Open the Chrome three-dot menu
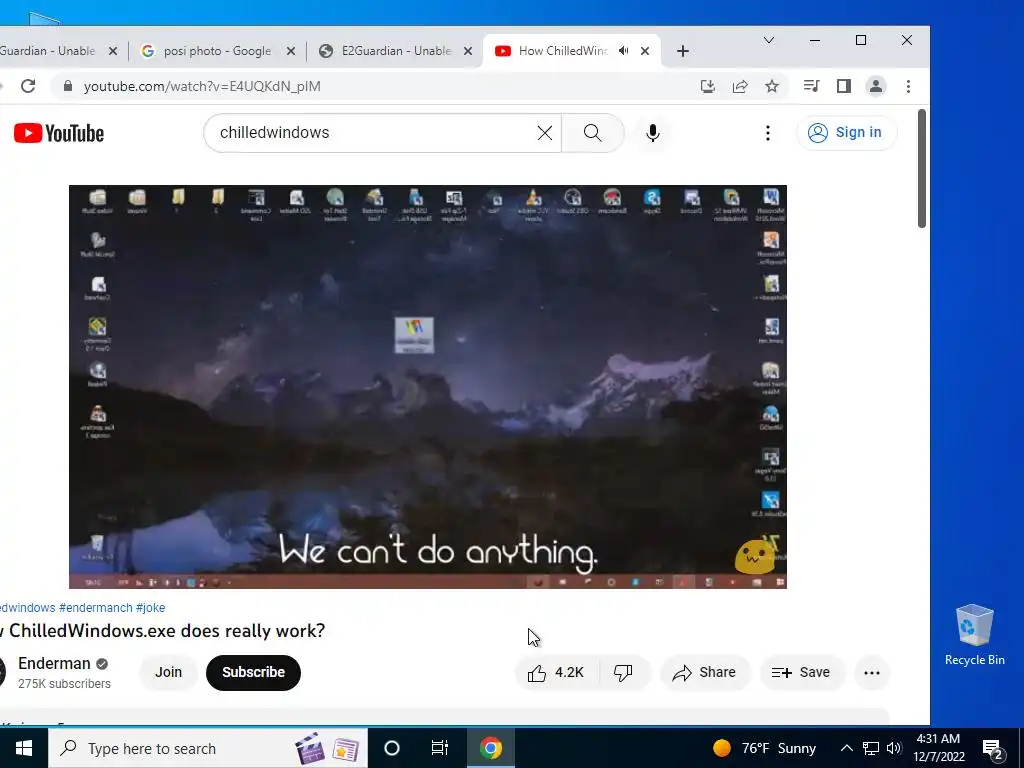The image size is (1024, 768). coord(908,86)
